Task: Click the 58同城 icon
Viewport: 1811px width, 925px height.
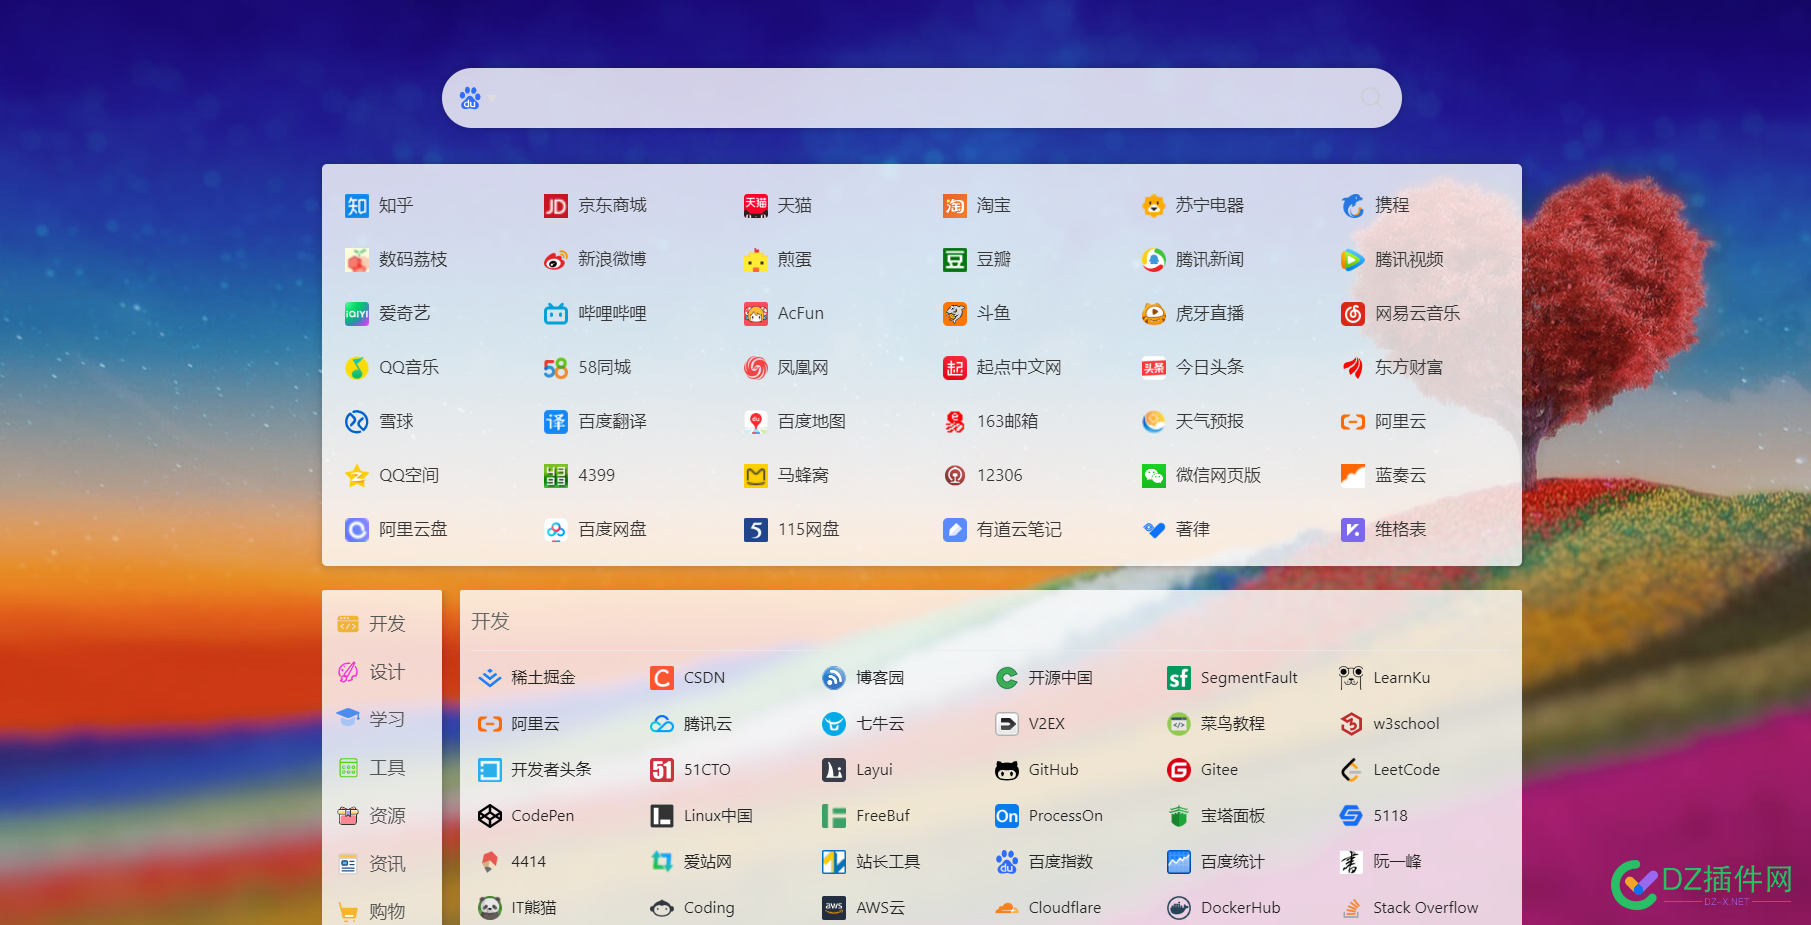Action: [556, 368]
